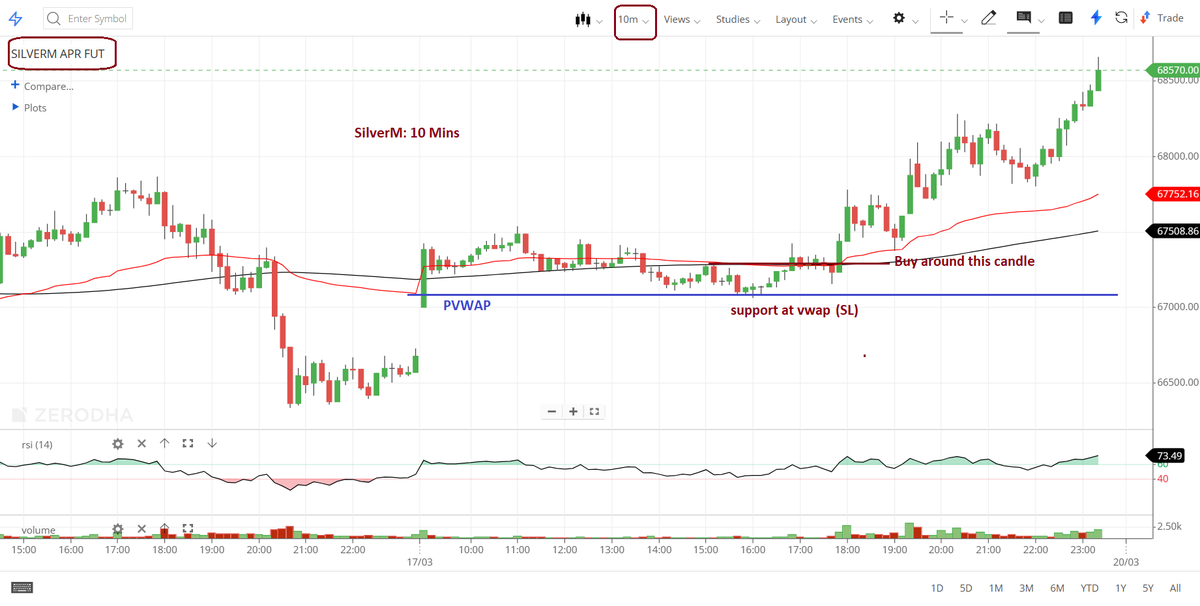1200x606 pixels.
Task: Expand the crosshair options arrow
Action: click(x=965, y=21)
